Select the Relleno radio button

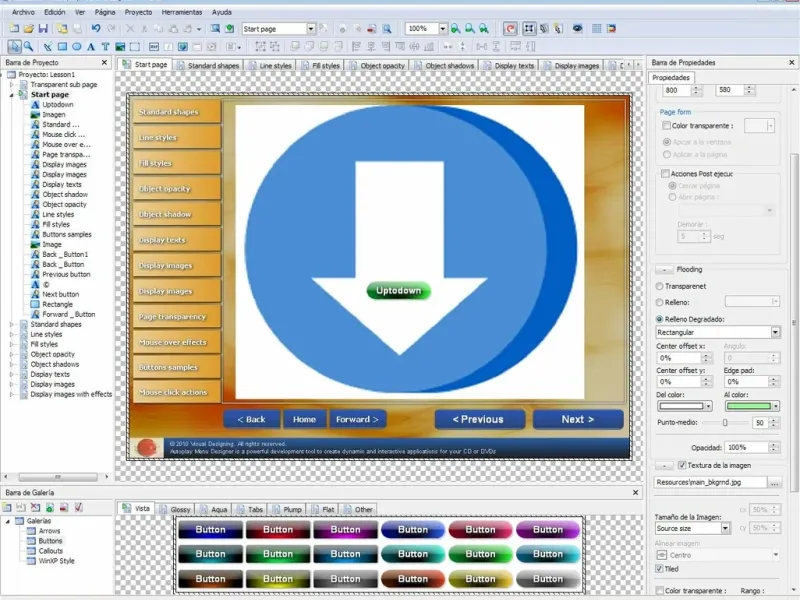pos(659,303)
